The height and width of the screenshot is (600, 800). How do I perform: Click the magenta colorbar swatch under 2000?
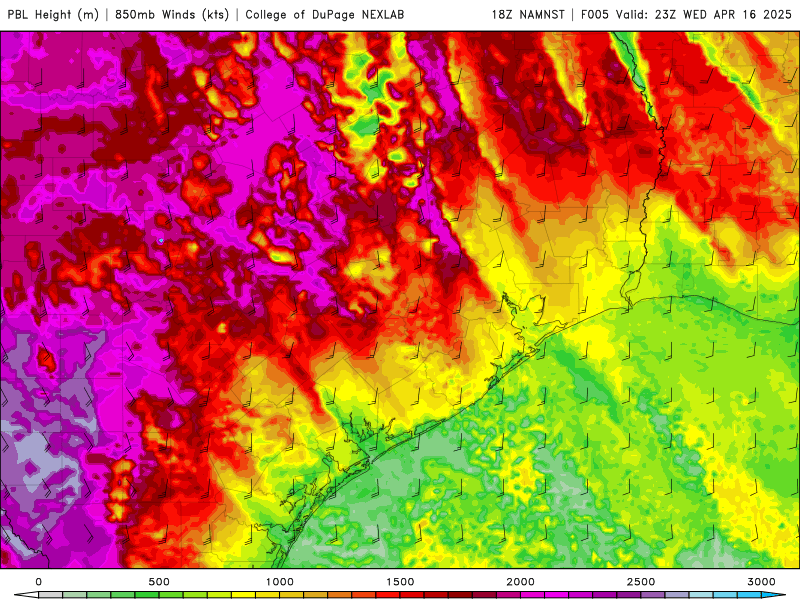tap(533, 595)
